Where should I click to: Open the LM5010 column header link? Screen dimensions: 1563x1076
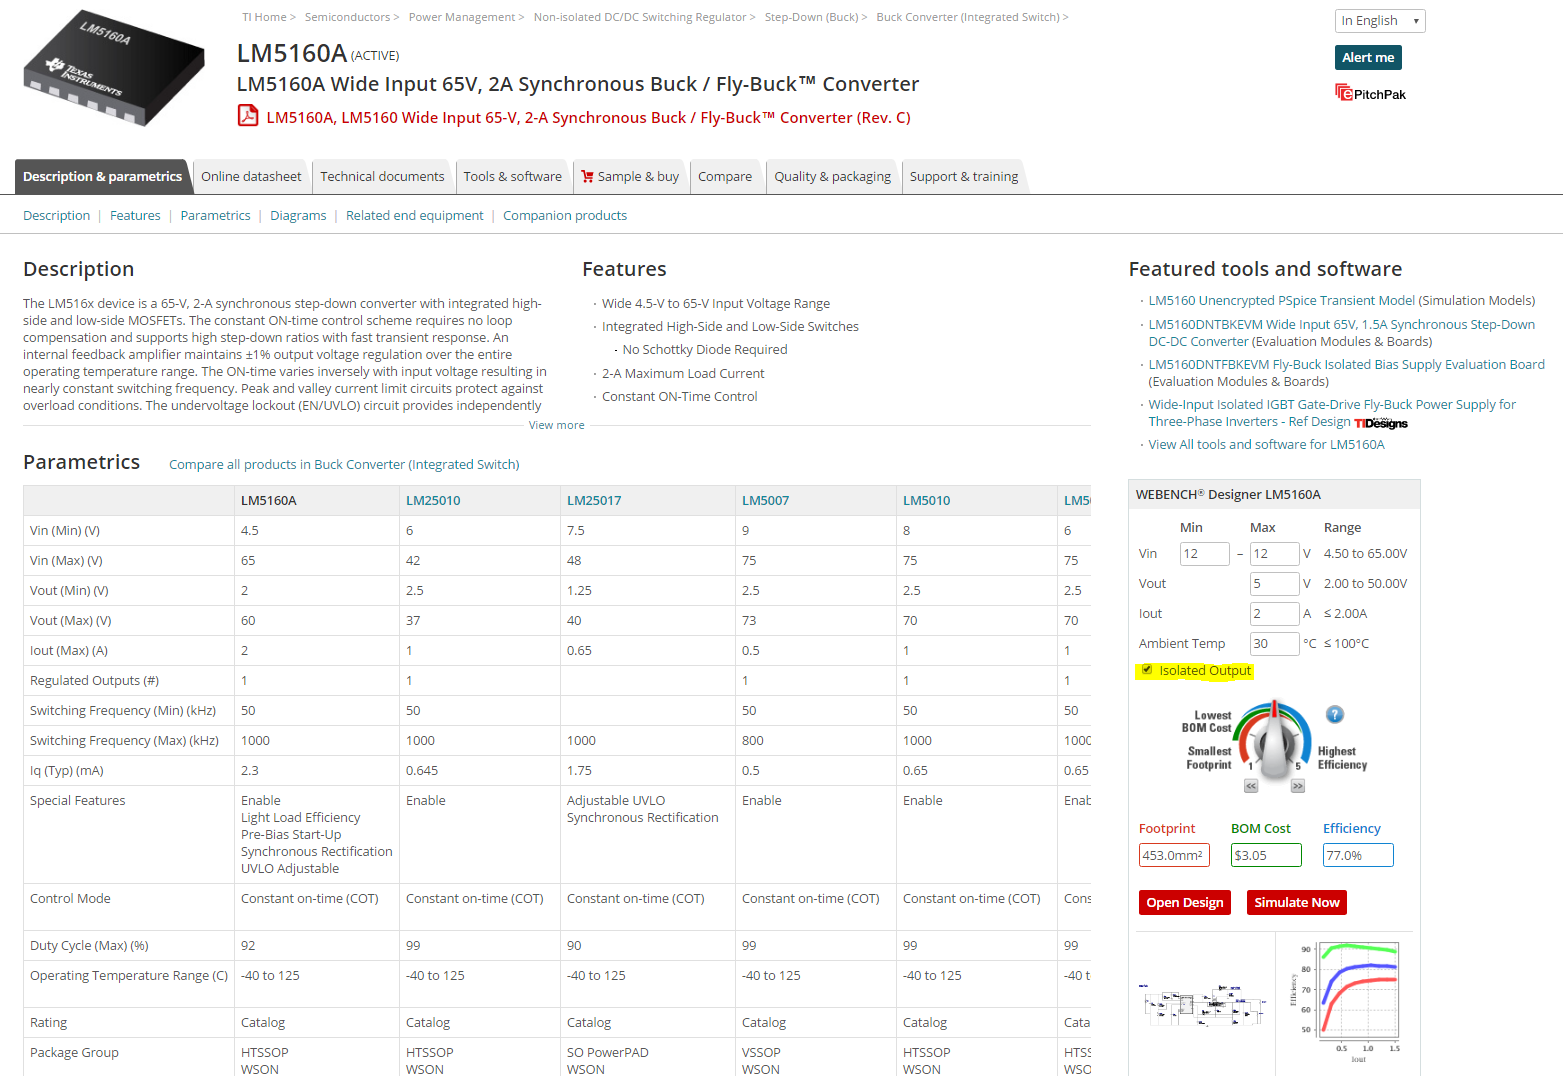click(926, 500)
